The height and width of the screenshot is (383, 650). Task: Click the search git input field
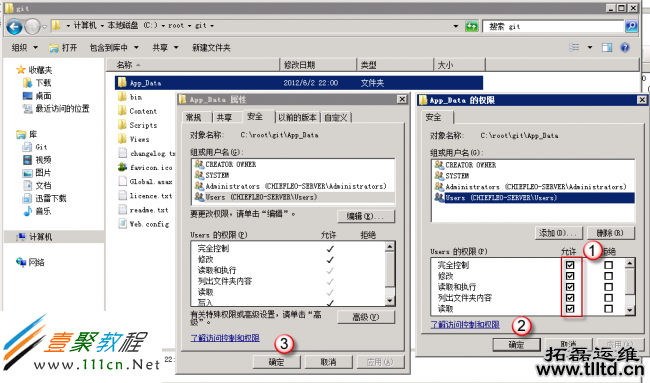[x=553, y=26]
